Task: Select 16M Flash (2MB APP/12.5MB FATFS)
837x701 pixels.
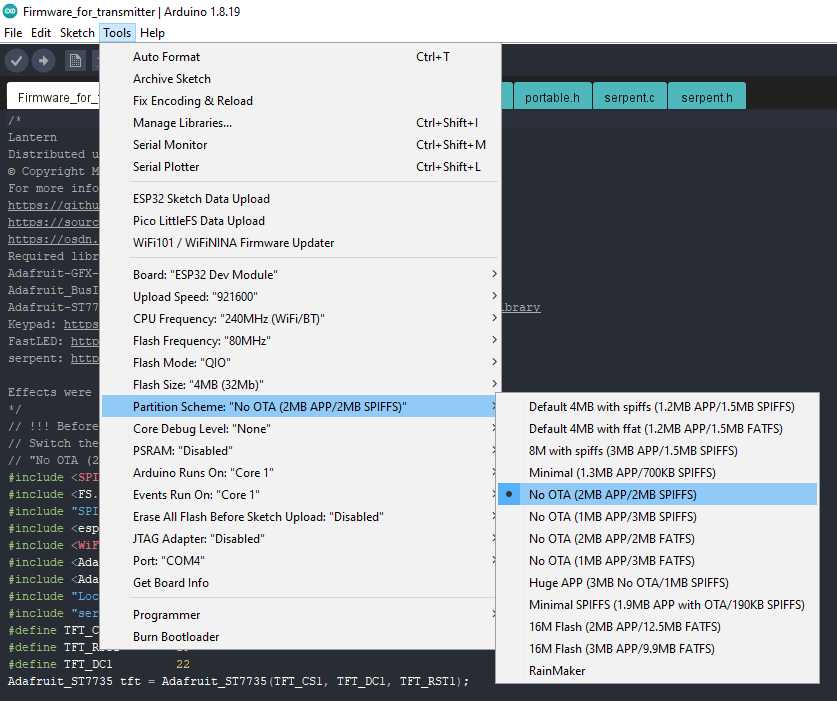Action: coord(658,627)
